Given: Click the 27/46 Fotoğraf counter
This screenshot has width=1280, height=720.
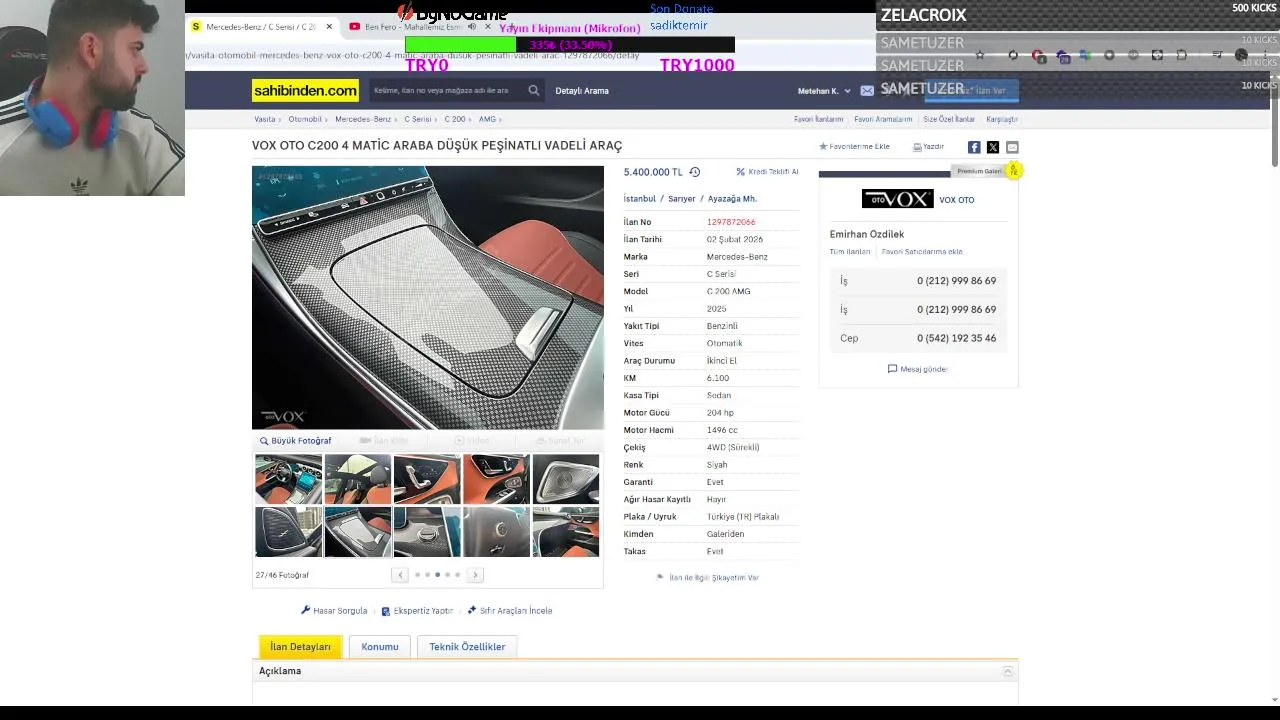Looking at the screenshot, I should coord(282,575).
